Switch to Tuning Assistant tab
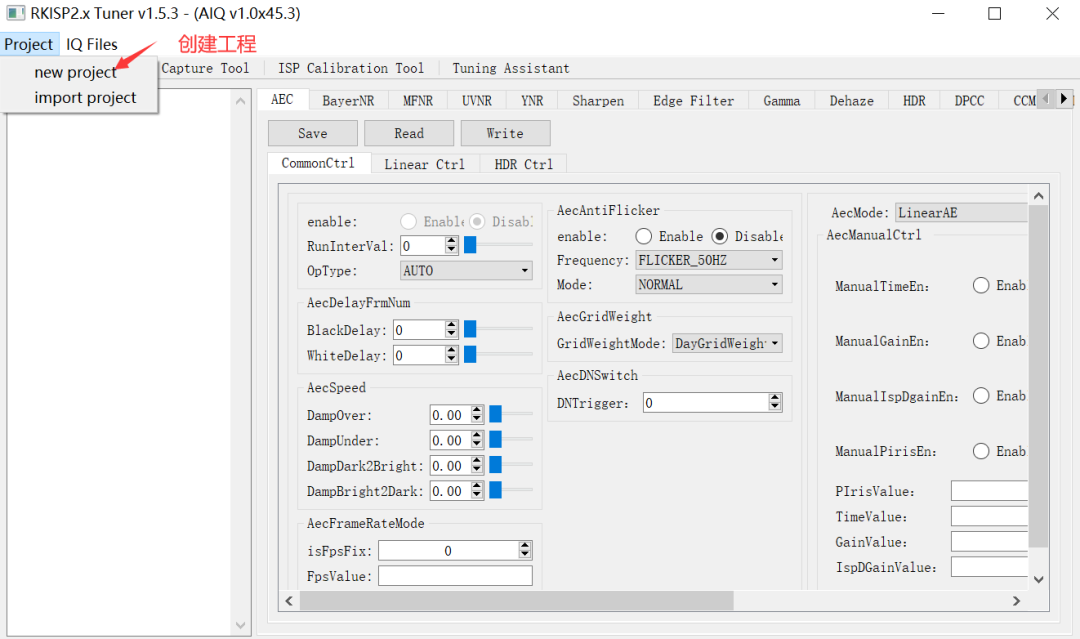 [510, 68]
